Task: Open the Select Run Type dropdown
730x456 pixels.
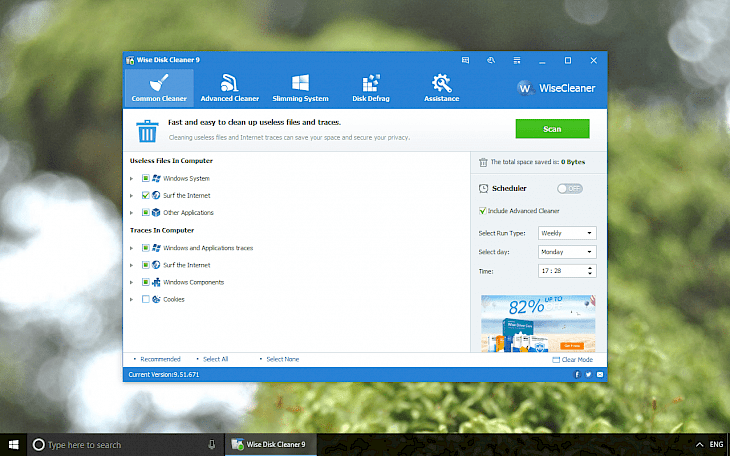Action: pos(567,233)
